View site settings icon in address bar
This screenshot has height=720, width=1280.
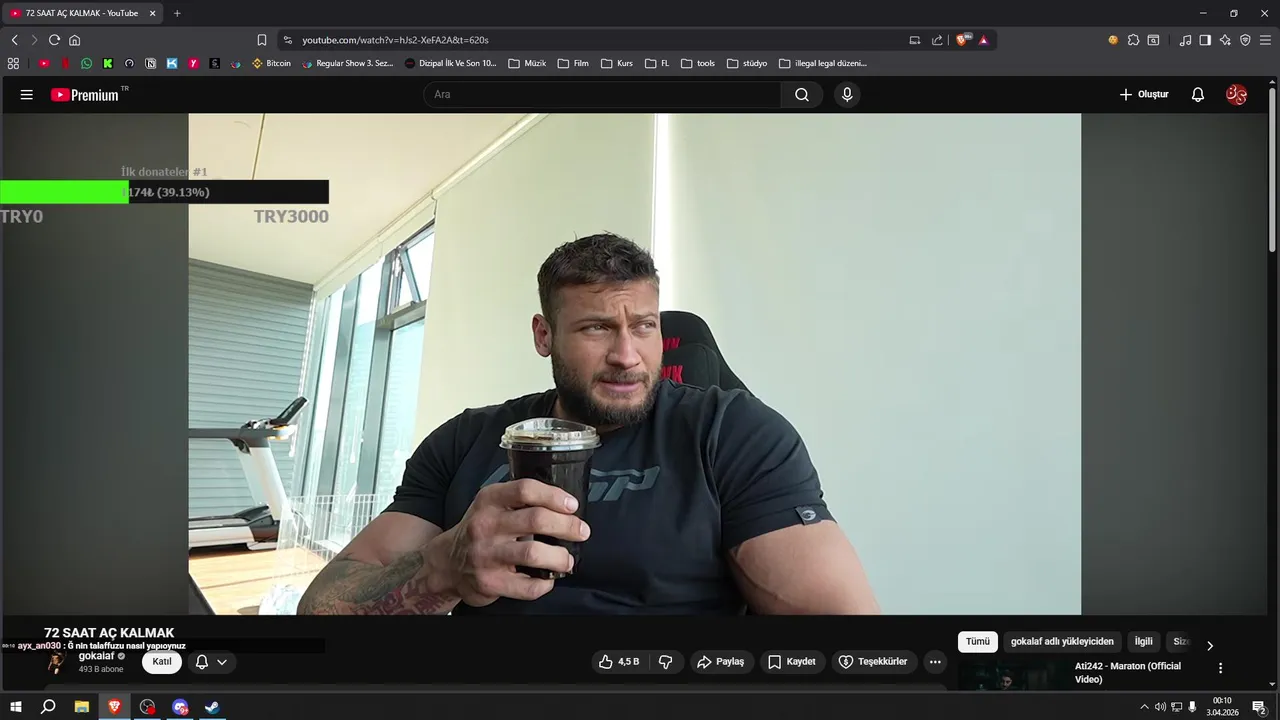[288, 40]
